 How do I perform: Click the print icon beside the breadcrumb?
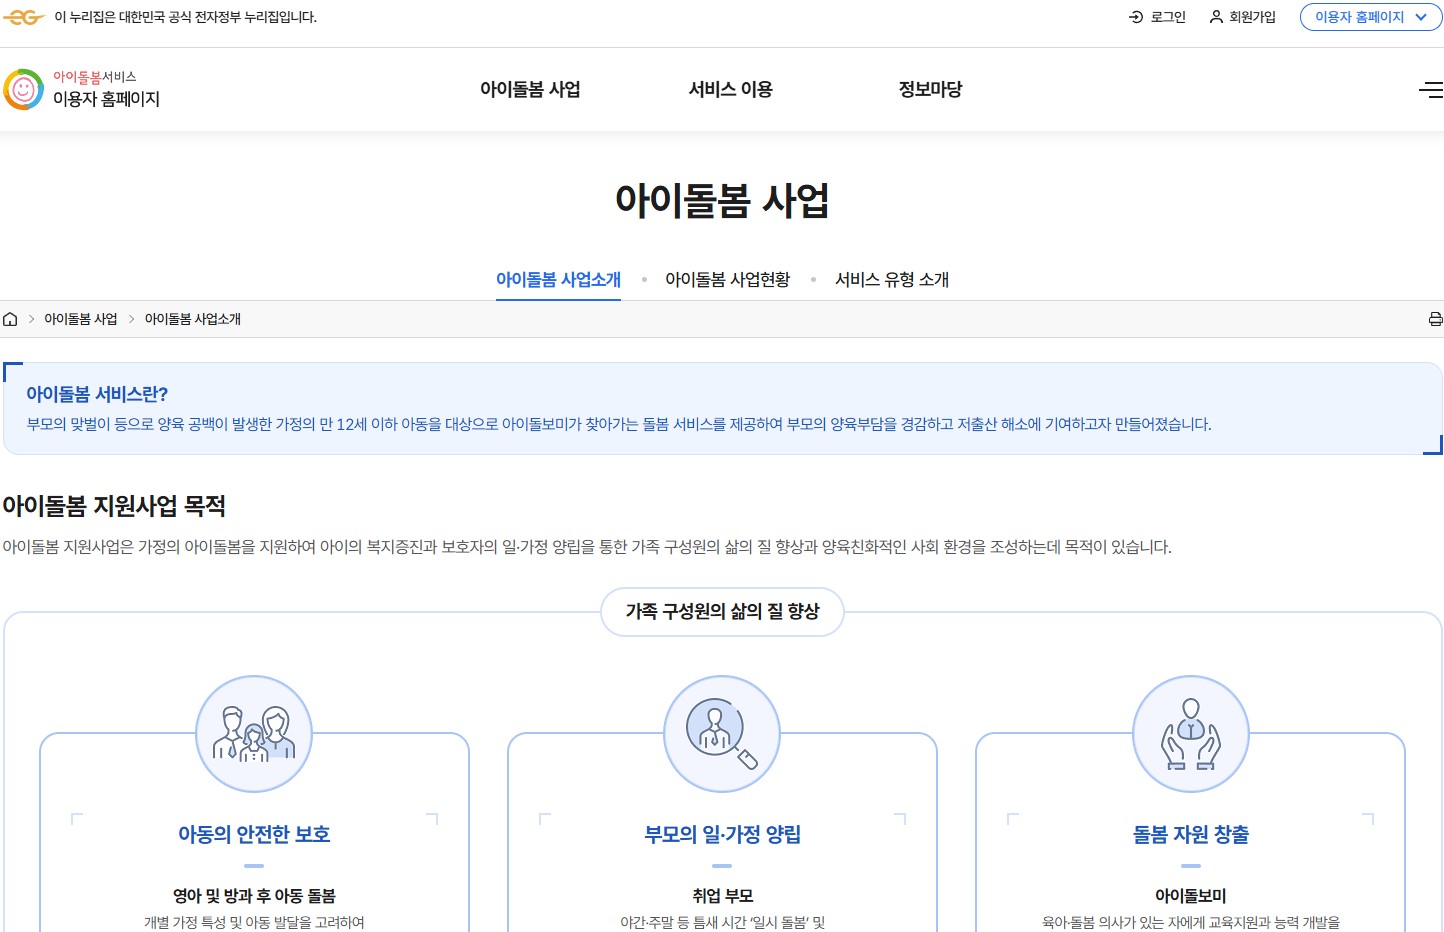1435,318
